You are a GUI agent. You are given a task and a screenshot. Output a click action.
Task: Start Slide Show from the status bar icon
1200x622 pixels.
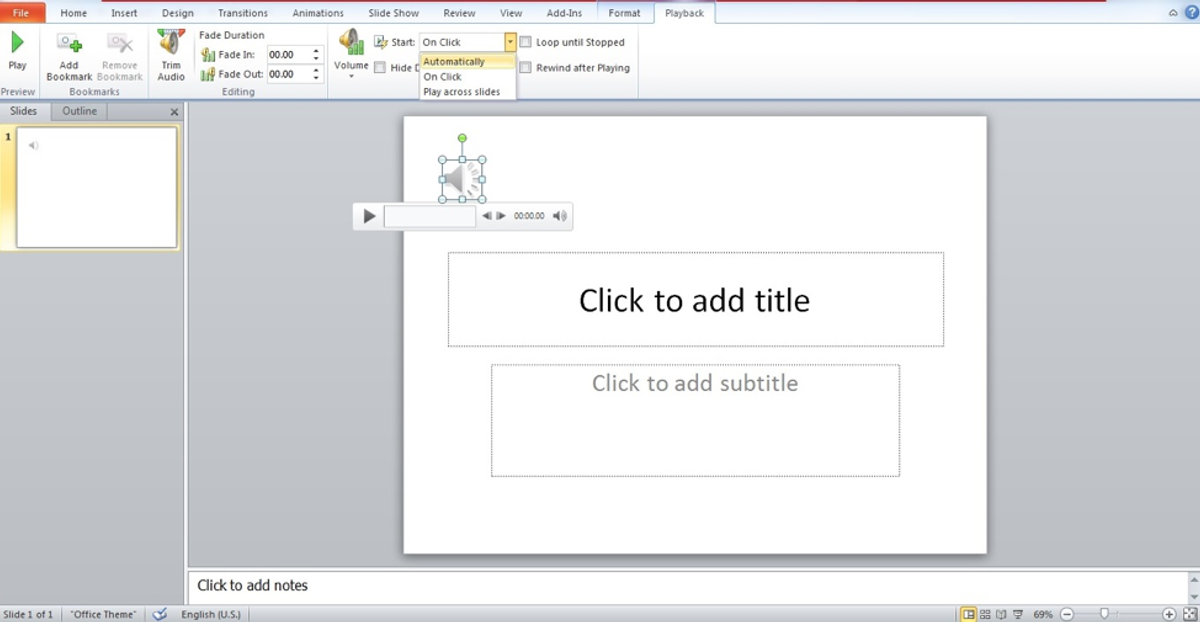click(x=1016, y=614)
